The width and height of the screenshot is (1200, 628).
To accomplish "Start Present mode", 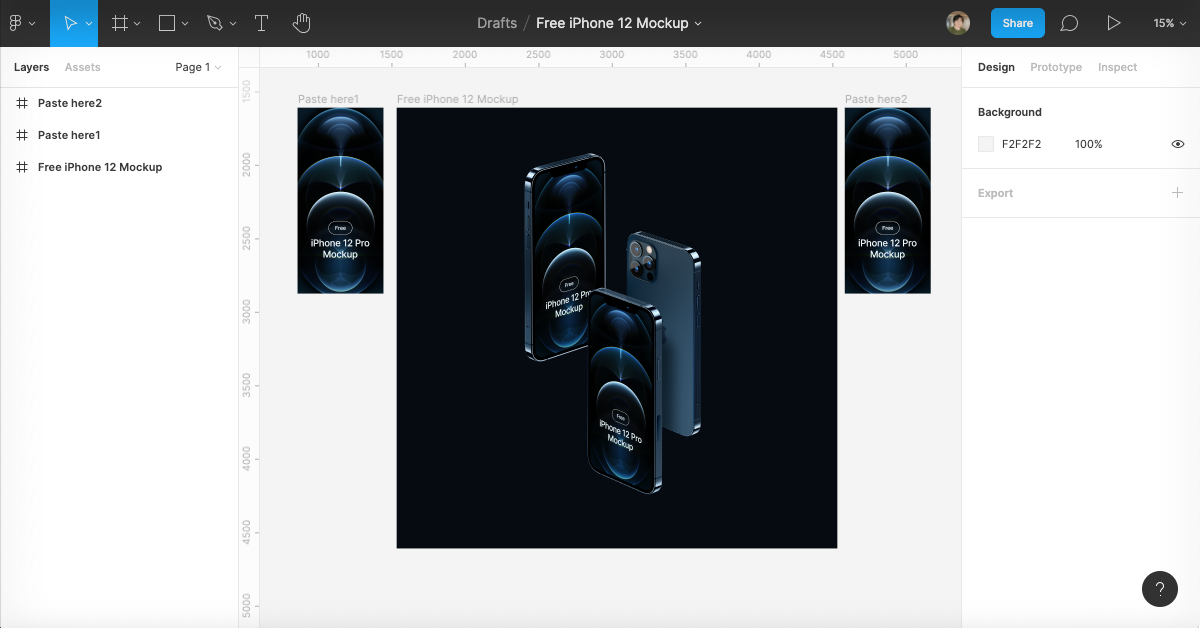I will click(x=1114, y=23).
